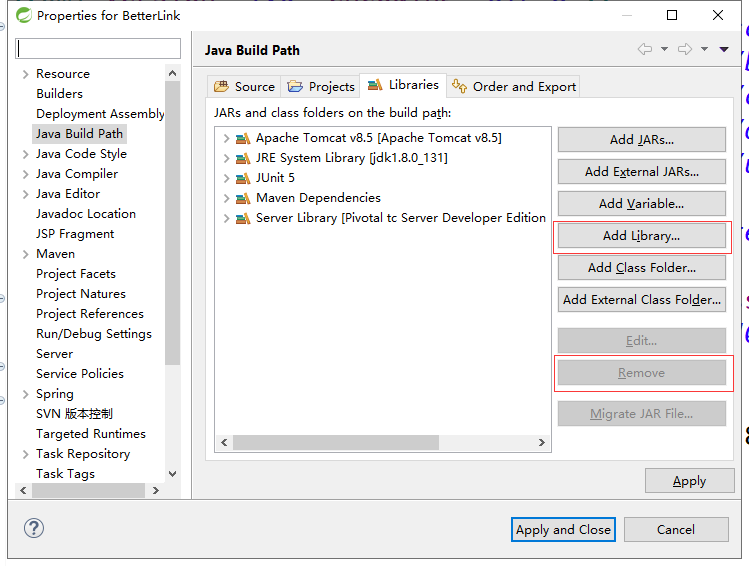Click Add External Class Folder... button

[x=642, y=299]
